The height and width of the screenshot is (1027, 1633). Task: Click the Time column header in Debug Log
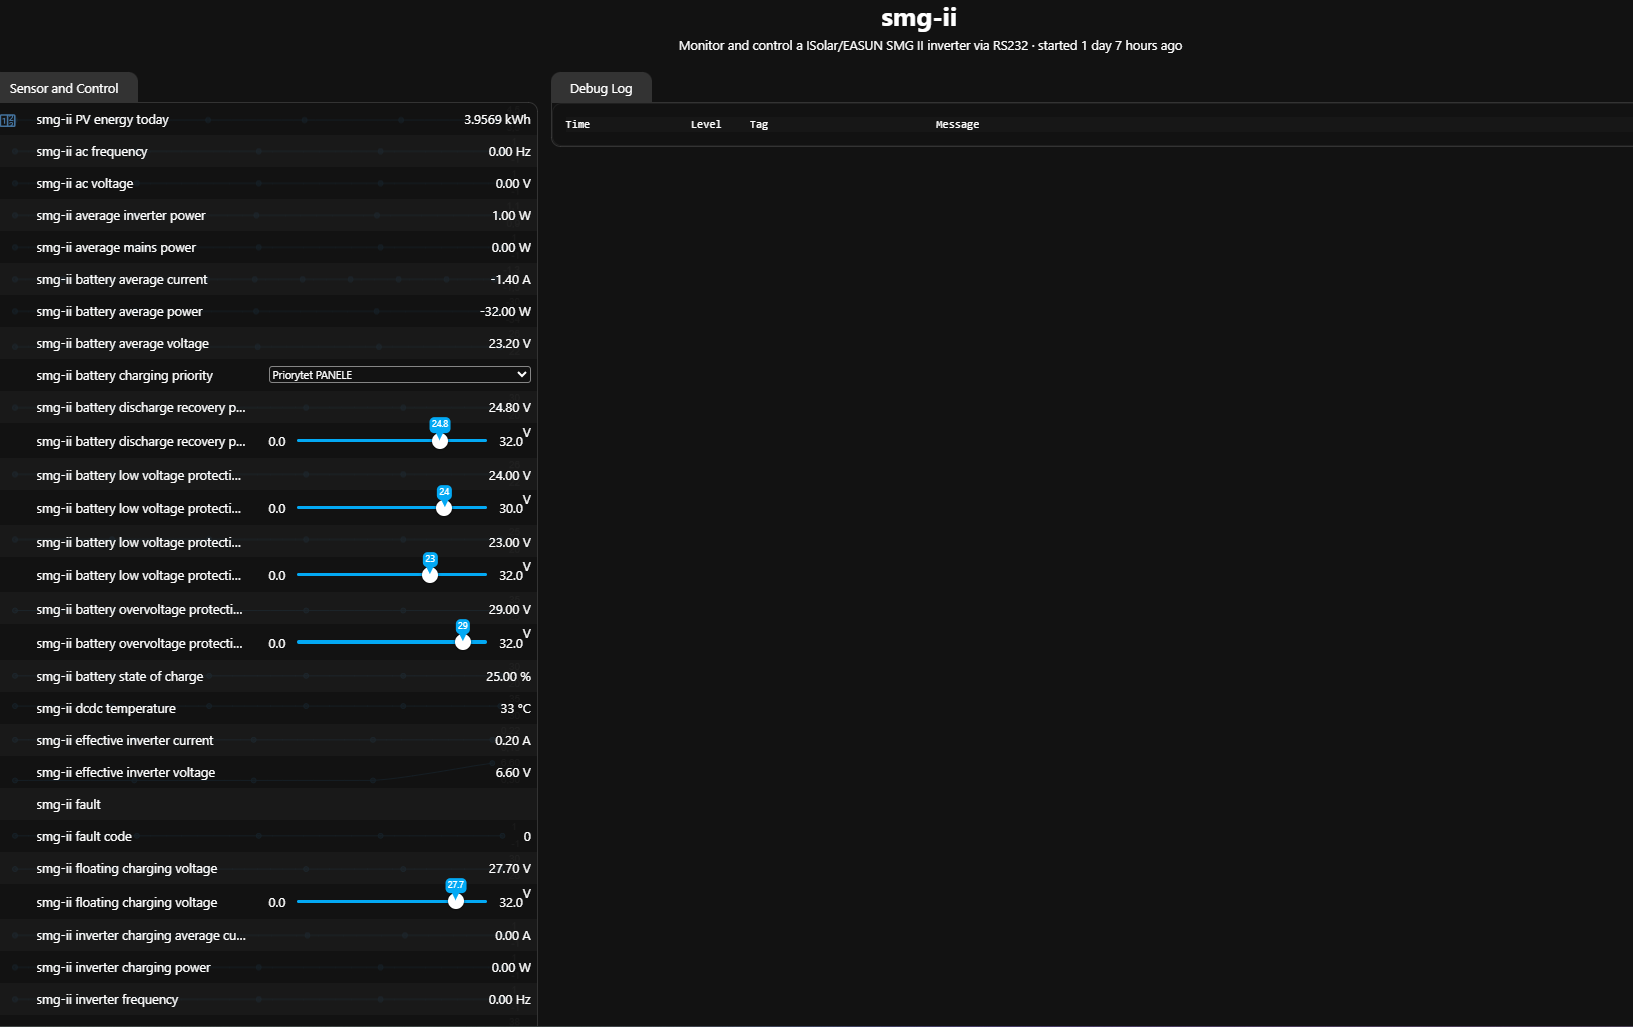click(578, 124)
